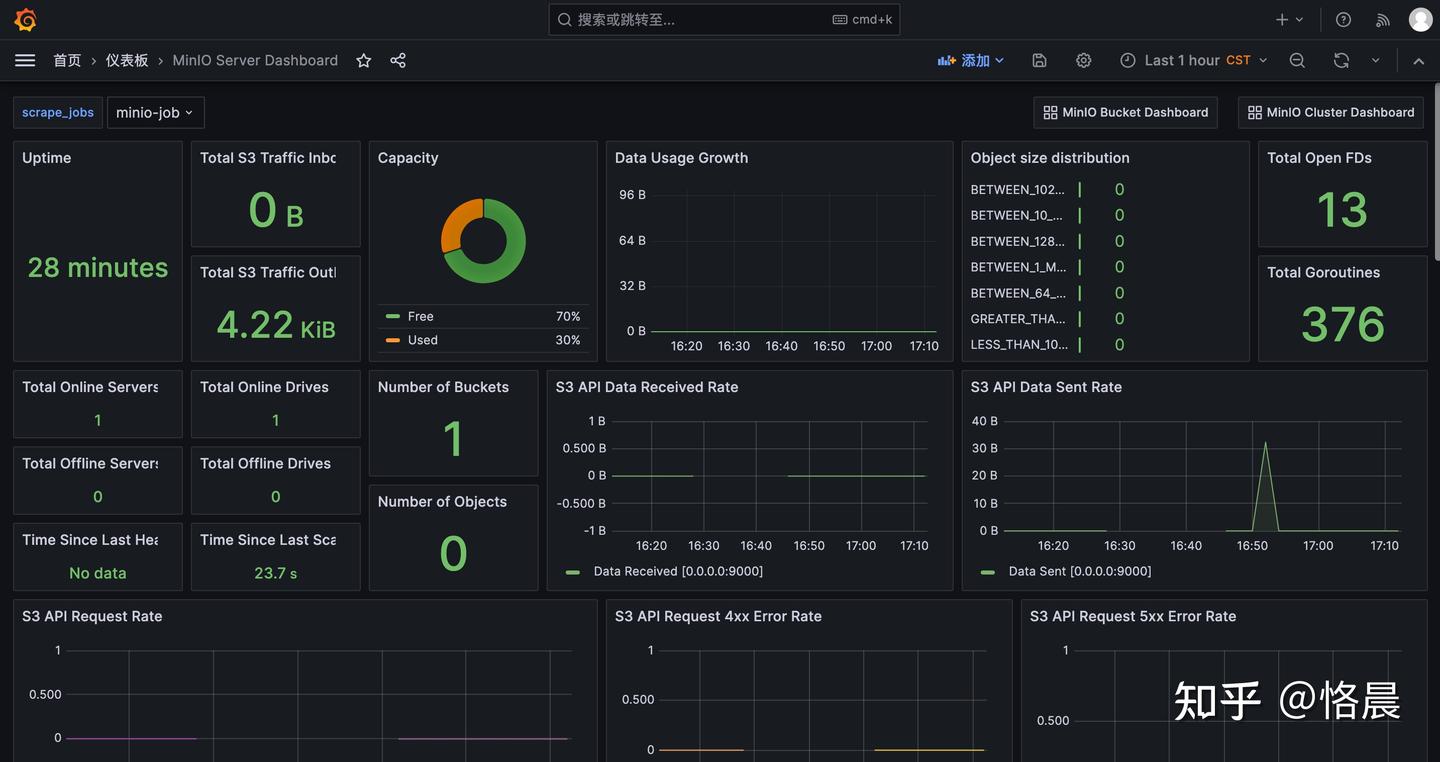This screenshot has width=1440, height=762.
Task: Open dashboard settings gear icon
Action: tap(1083, 61)
